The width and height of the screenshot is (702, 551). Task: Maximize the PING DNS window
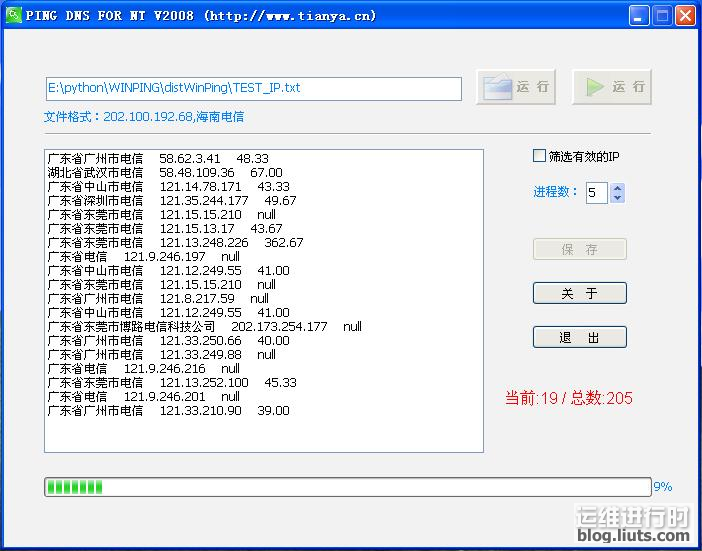[662, 16]
